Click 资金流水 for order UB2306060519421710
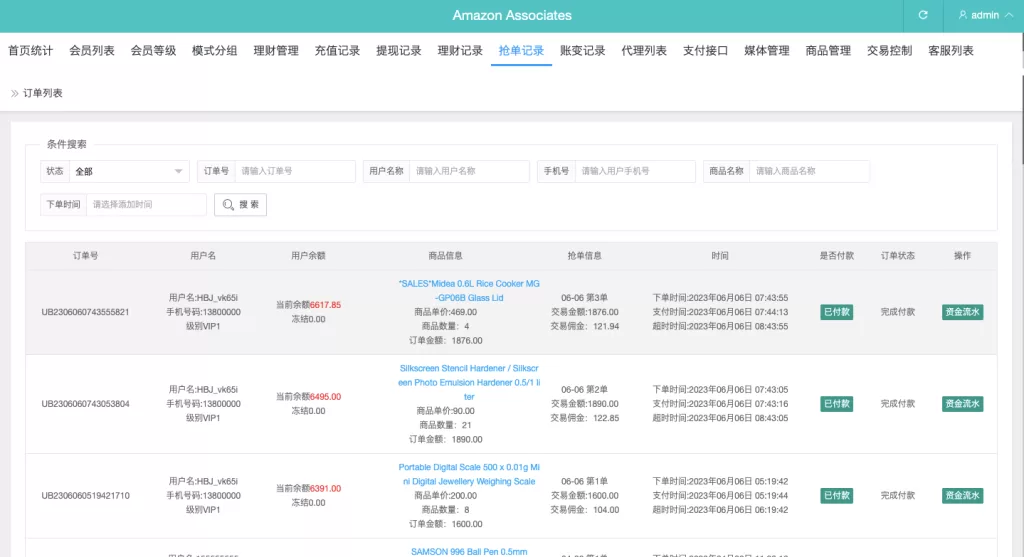The height and width of the screenshot is (557, 1024). pyautogui.click(x=963, y=496)
